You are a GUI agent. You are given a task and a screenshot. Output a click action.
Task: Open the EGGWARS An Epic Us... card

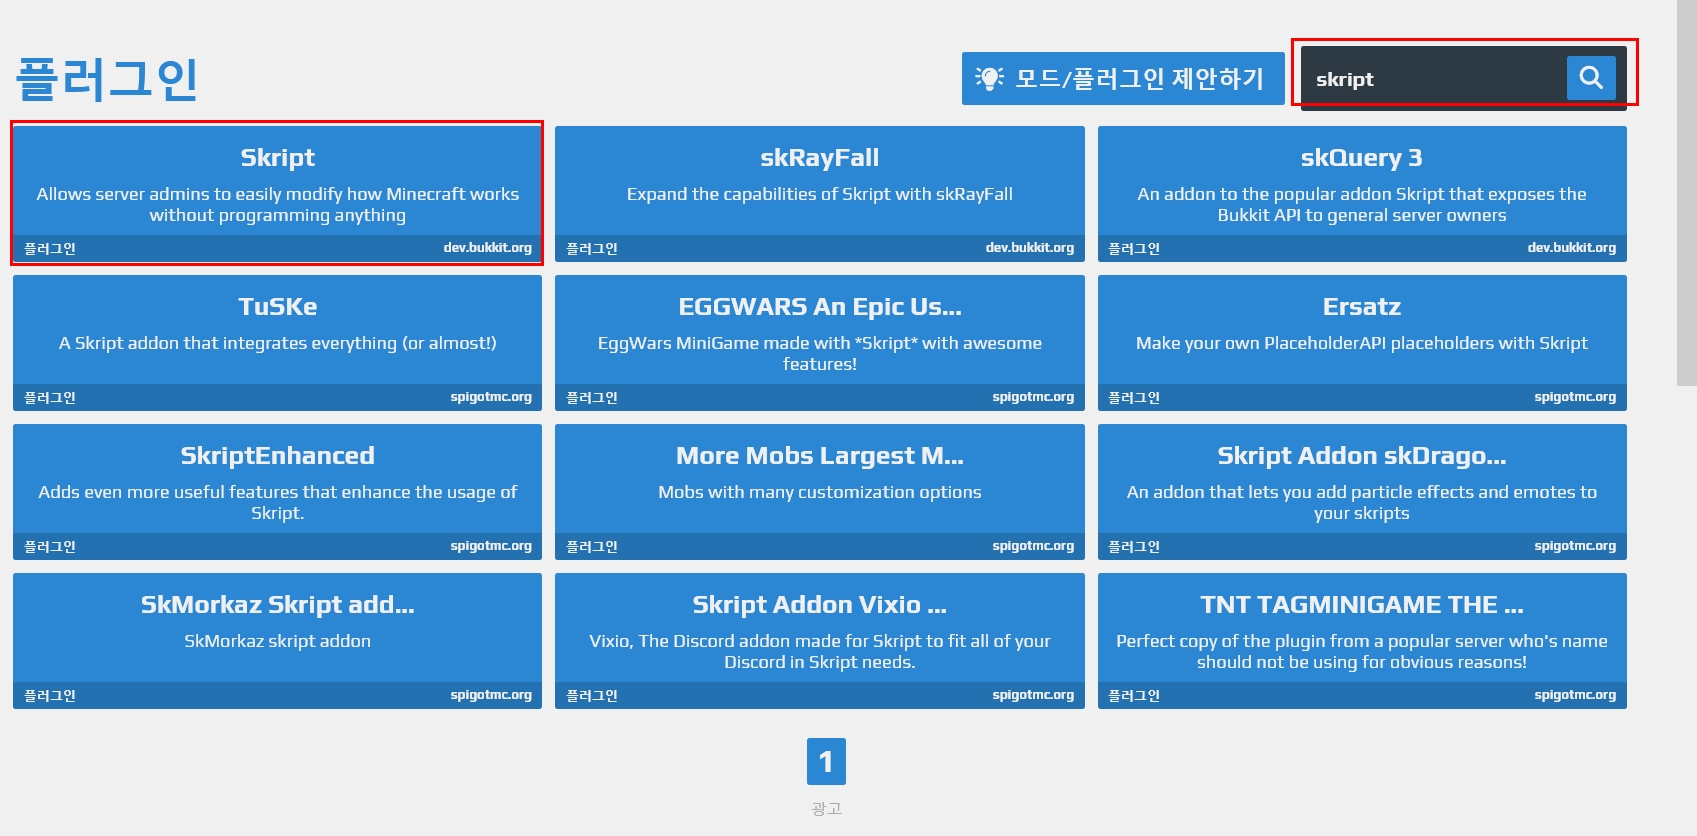coord(820,342)
